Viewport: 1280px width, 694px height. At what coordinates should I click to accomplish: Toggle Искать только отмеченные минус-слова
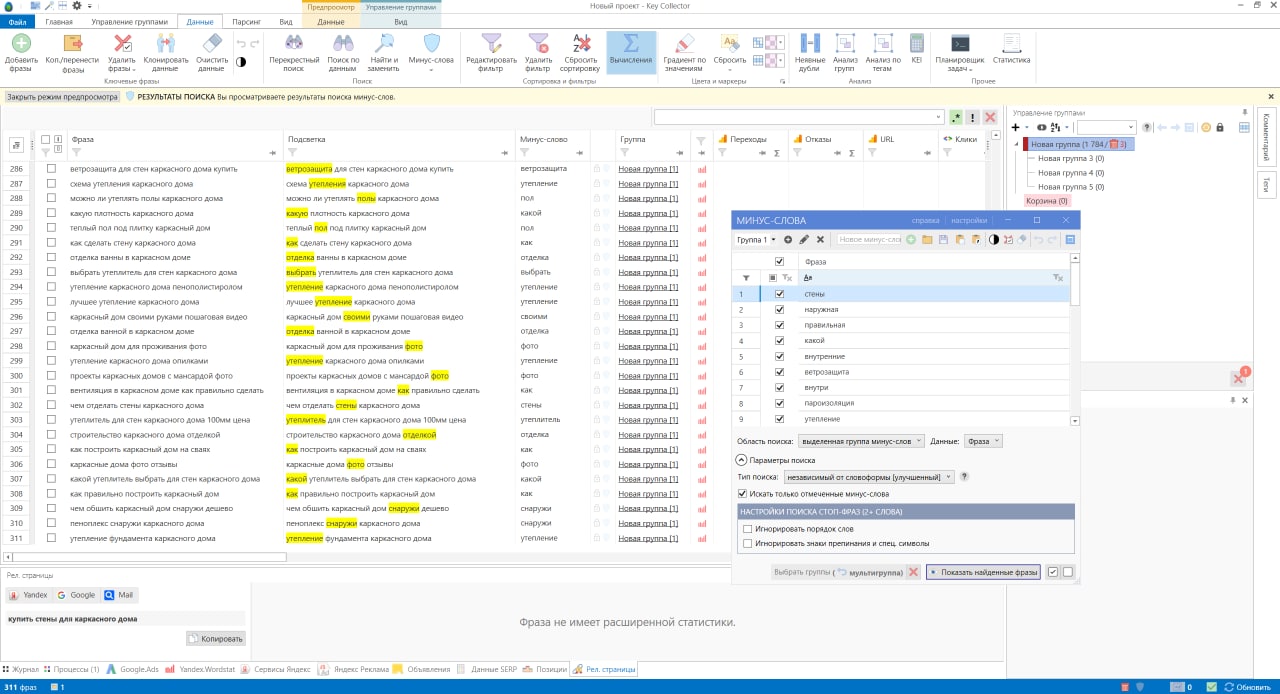coord(742,494)
